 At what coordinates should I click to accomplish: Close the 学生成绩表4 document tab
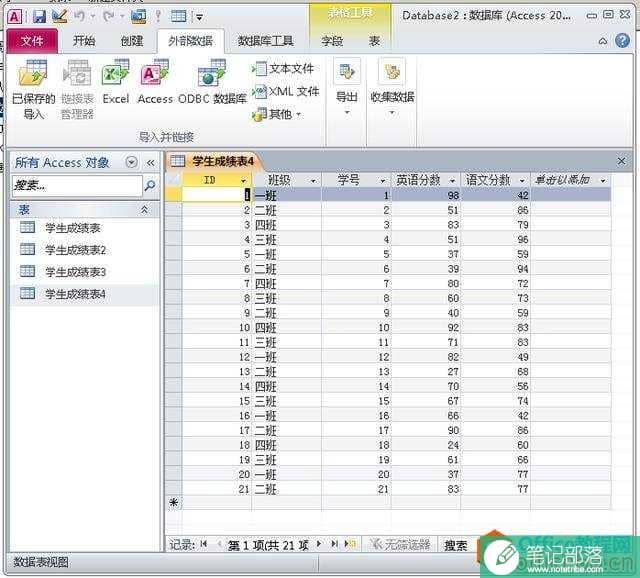(621, 161)
